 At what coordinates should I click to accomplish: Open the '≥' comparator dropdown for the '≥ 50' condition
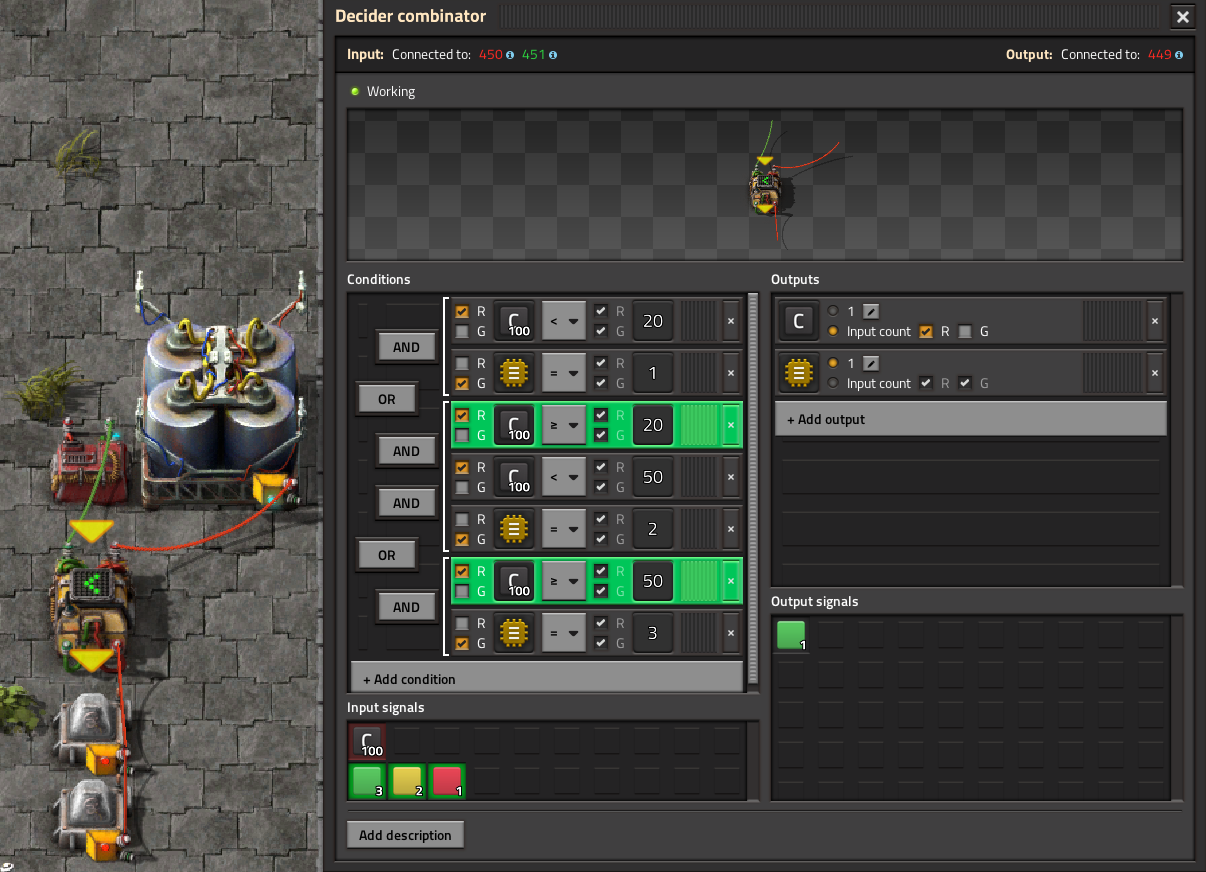(x=564, y=581)
